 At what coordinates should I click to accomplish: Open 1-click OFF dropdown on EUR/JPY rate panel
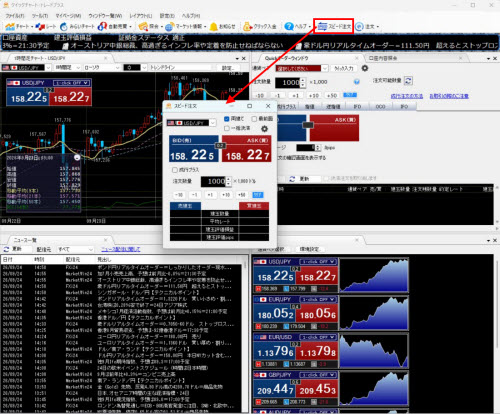click(x=318, y=299)
